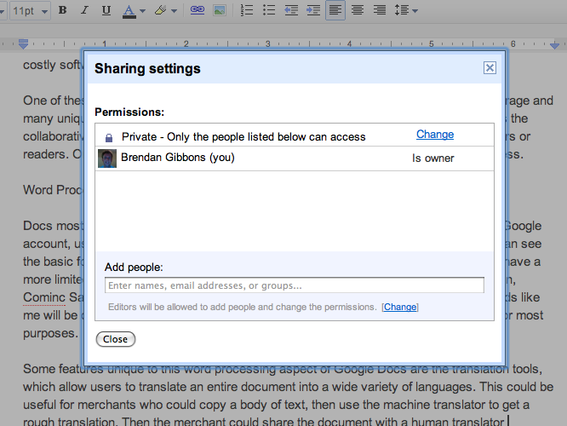567x426 pixels.
Task: Apply text color with the A icon
Action: tap(129, 11)
